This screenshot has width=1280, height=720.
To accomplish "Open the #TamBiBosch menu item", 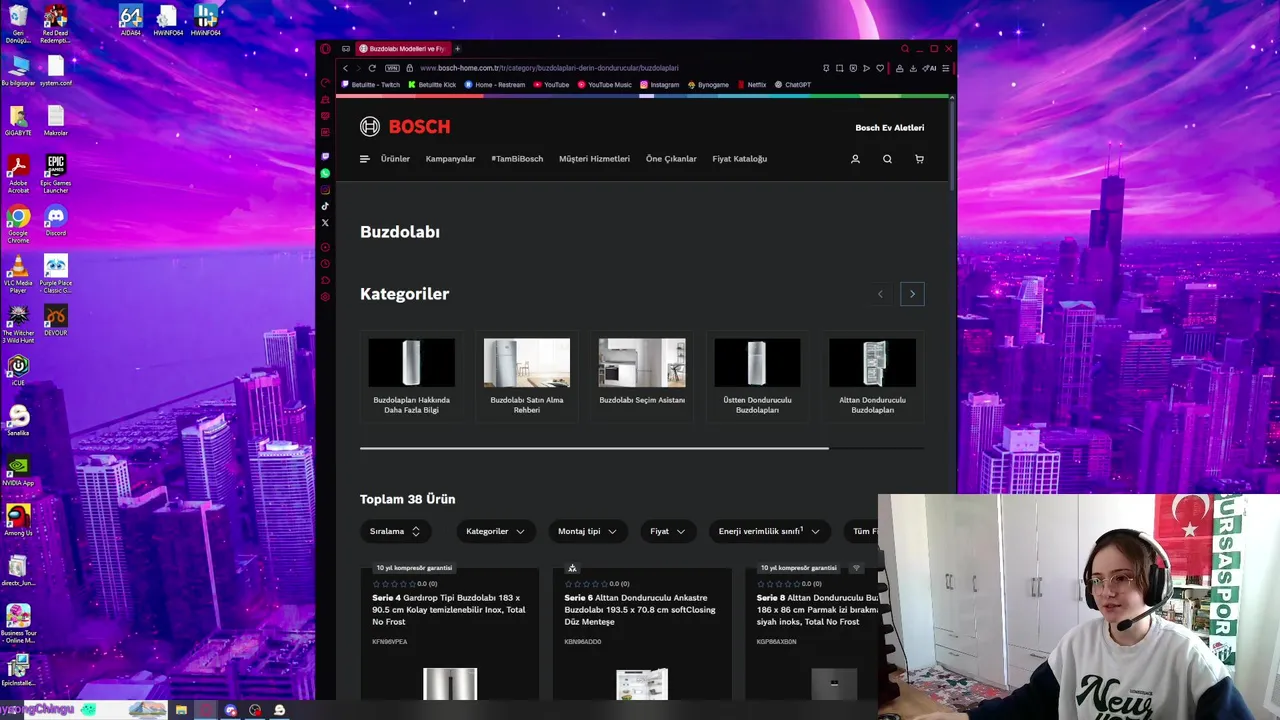I will click(517, 159).
